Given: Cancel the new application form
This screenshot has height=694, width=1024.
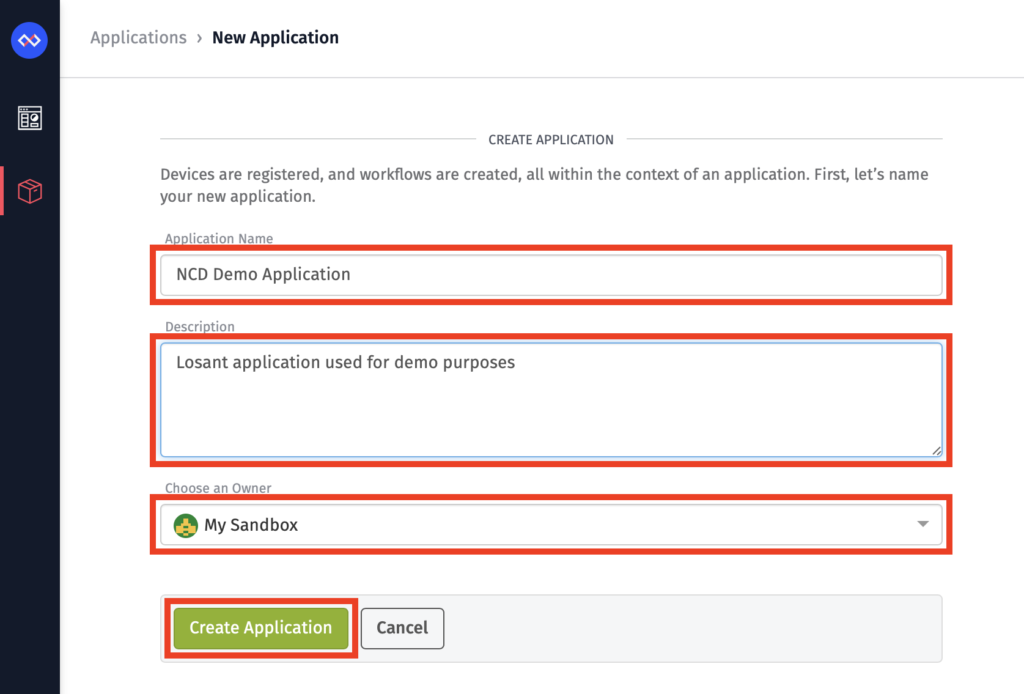Looking at the screenshot, I should coord(402,628).
